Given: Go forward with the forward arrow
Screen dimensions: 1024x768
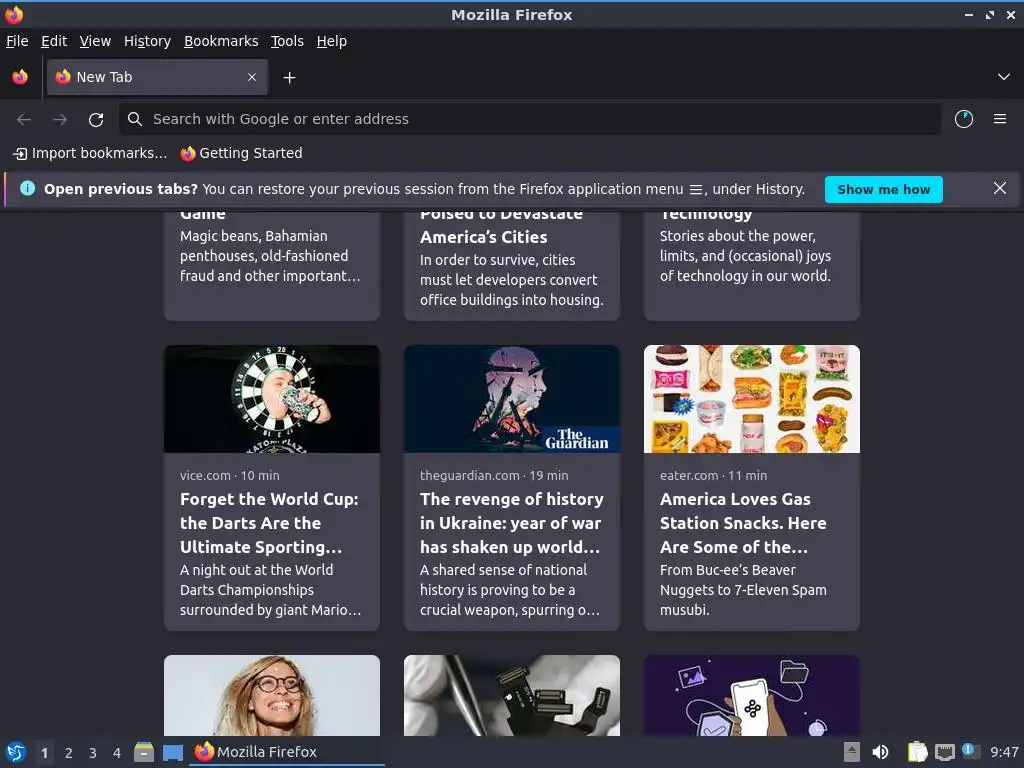Looking at the screenshot, I should pyautogui.click(x=60, y=119).
